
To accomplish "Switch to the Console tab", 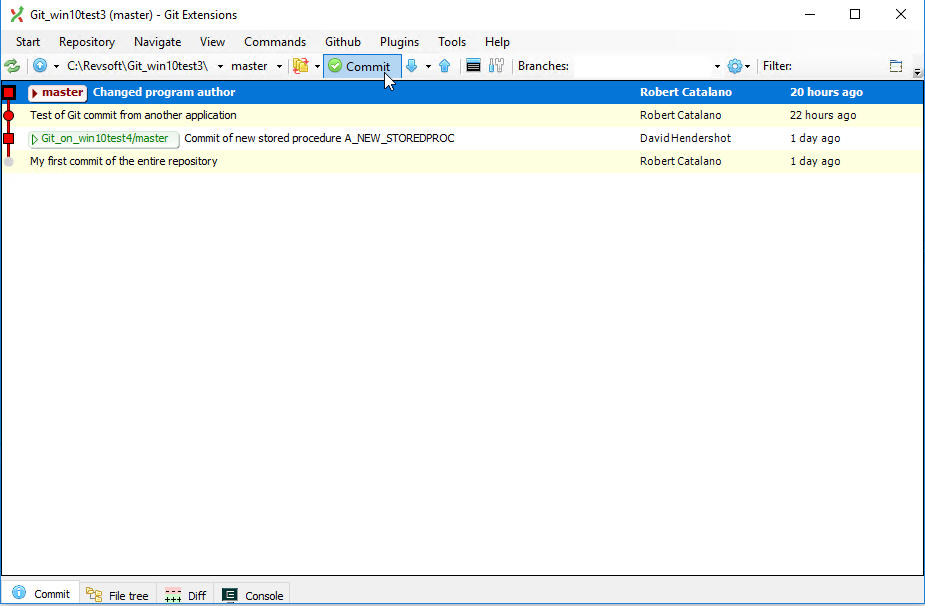I will 252,595.
